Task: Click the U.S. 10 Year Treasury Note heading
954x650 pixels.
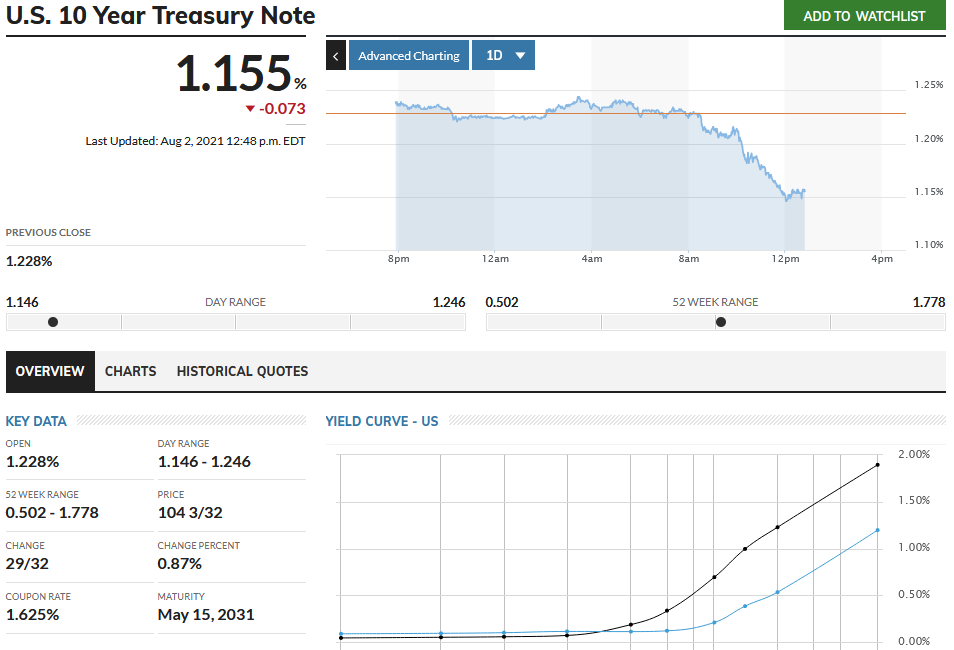Action: click(161, 15)
